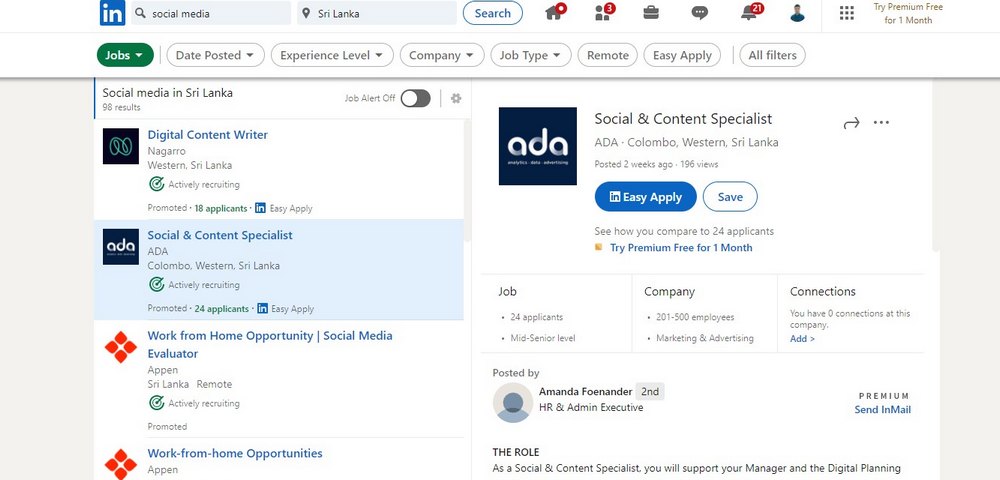1000x480 pixels.
Task: Click the Mid-Senior level text
Action: 543,338
